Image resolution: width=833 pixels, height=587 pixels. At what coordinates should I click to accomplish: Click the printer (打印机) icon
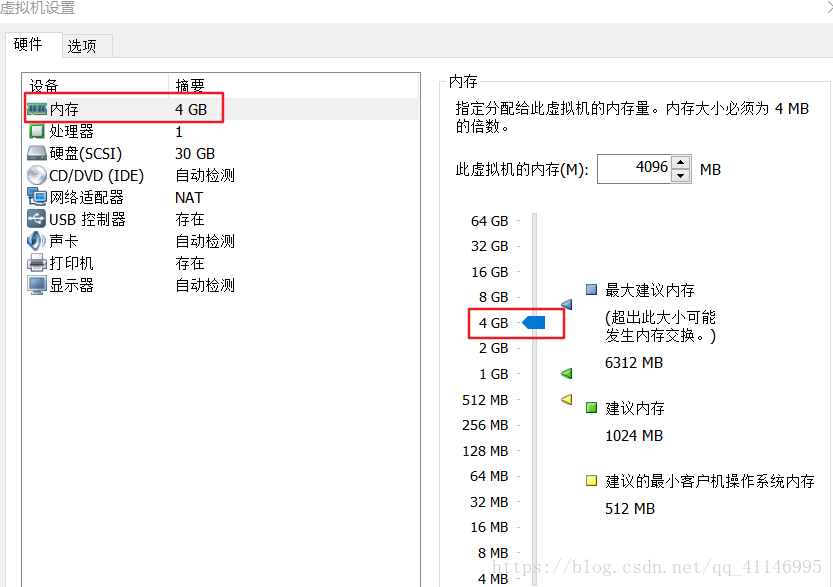37,263
